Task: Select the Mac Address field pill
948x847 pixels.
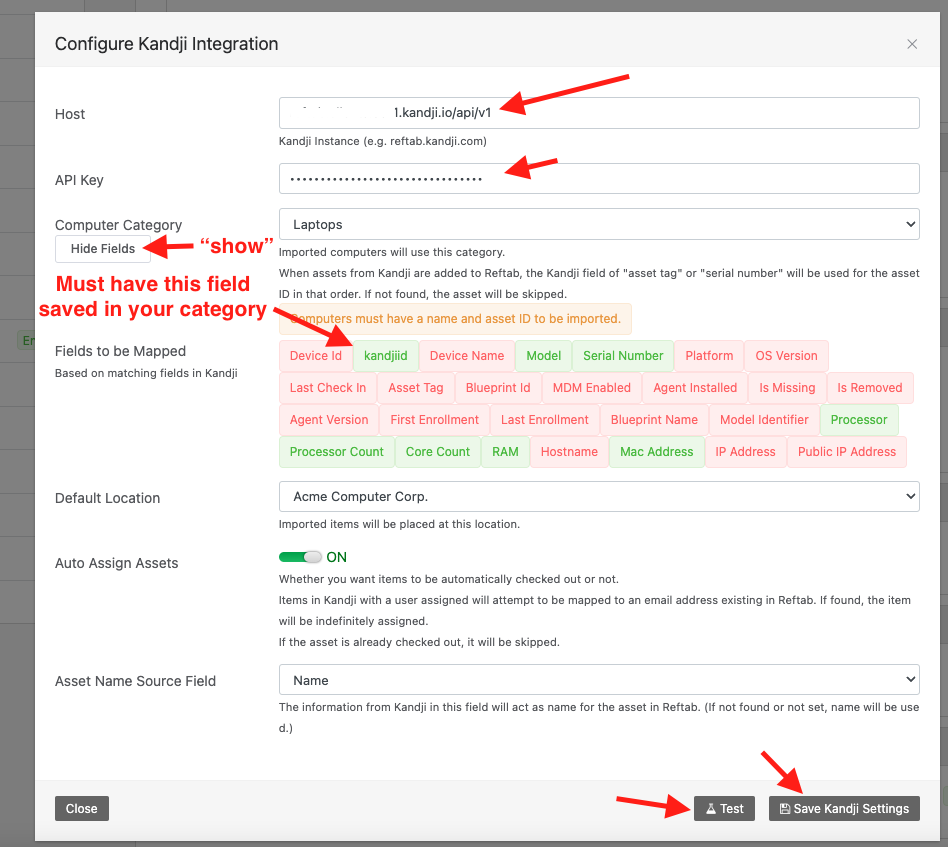Action: click(x=656, y=451)
